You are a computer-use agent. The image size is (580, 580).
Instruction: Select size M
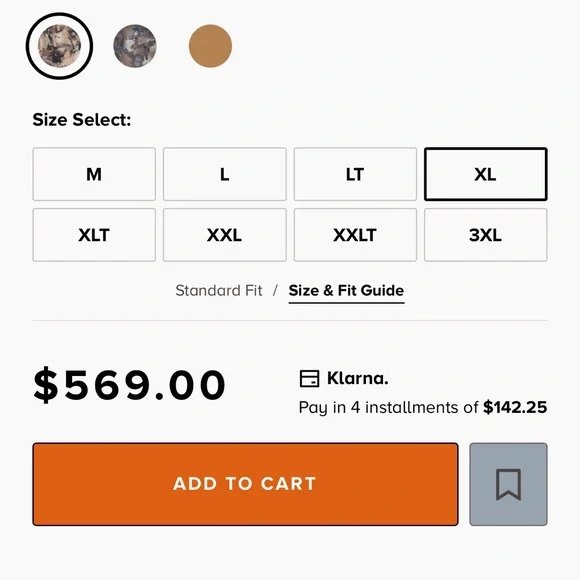pyautogui.click(x=94, y=174)
